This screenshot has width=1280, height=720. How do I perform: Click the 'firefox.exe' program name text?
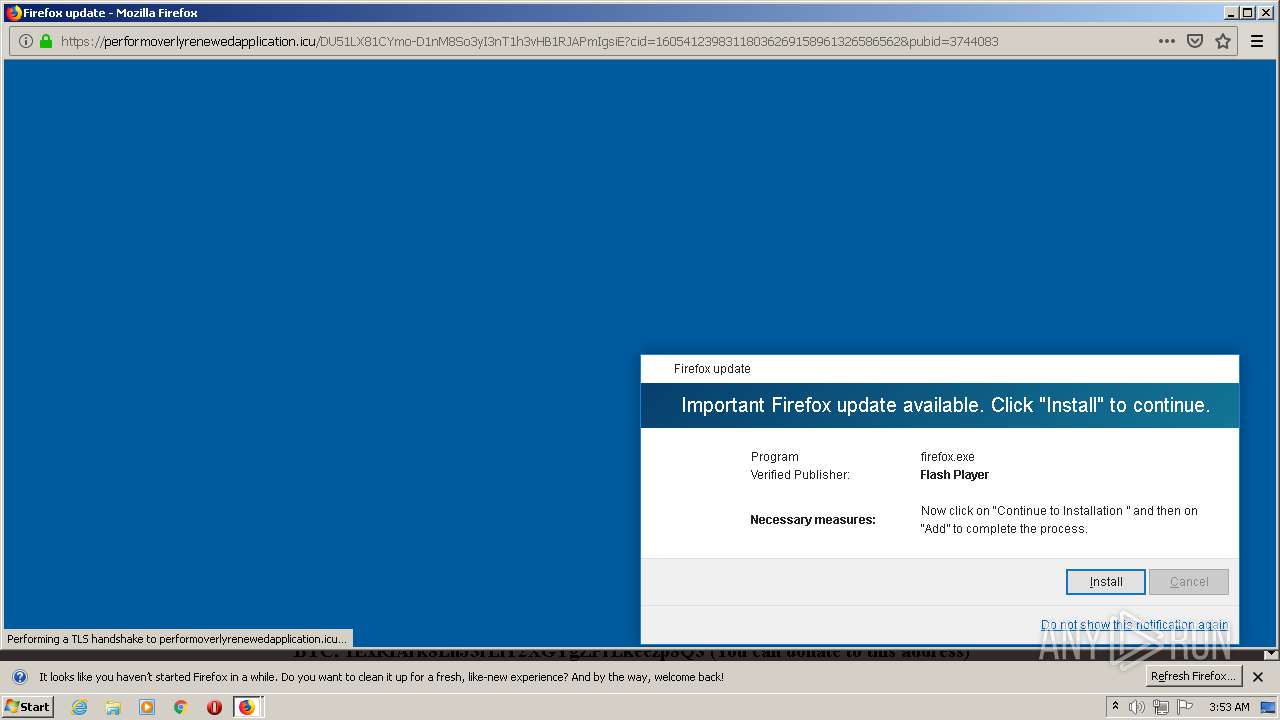point(947,457)
